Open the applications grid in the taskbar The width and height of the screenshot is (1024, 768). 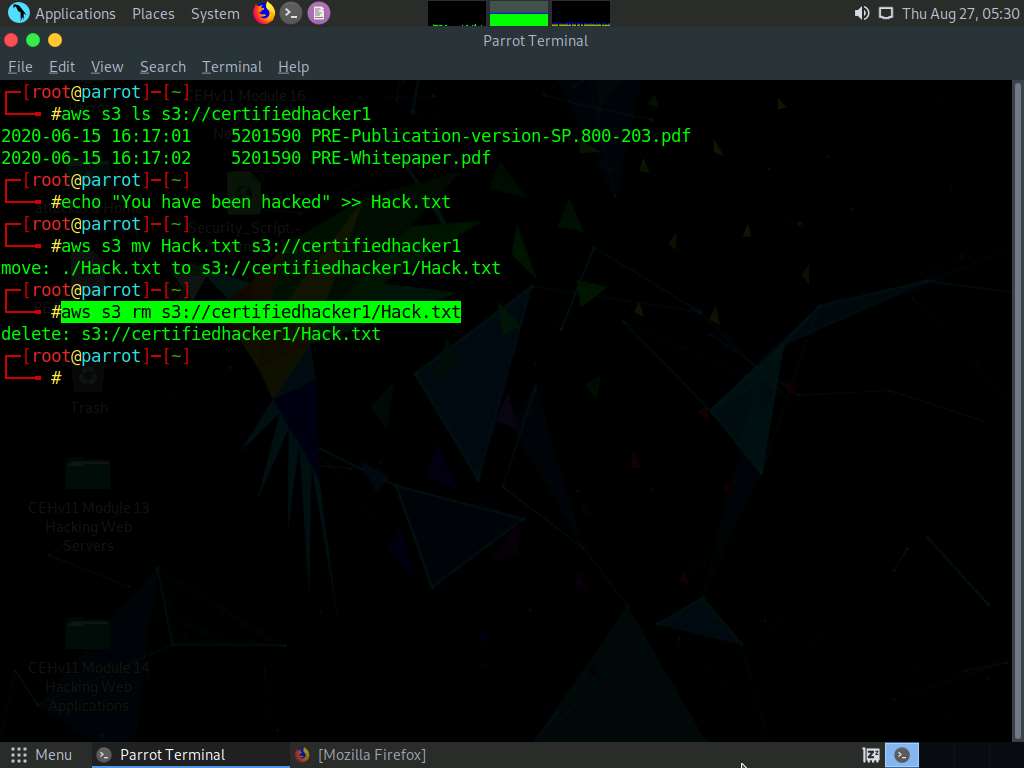point(17,754)
